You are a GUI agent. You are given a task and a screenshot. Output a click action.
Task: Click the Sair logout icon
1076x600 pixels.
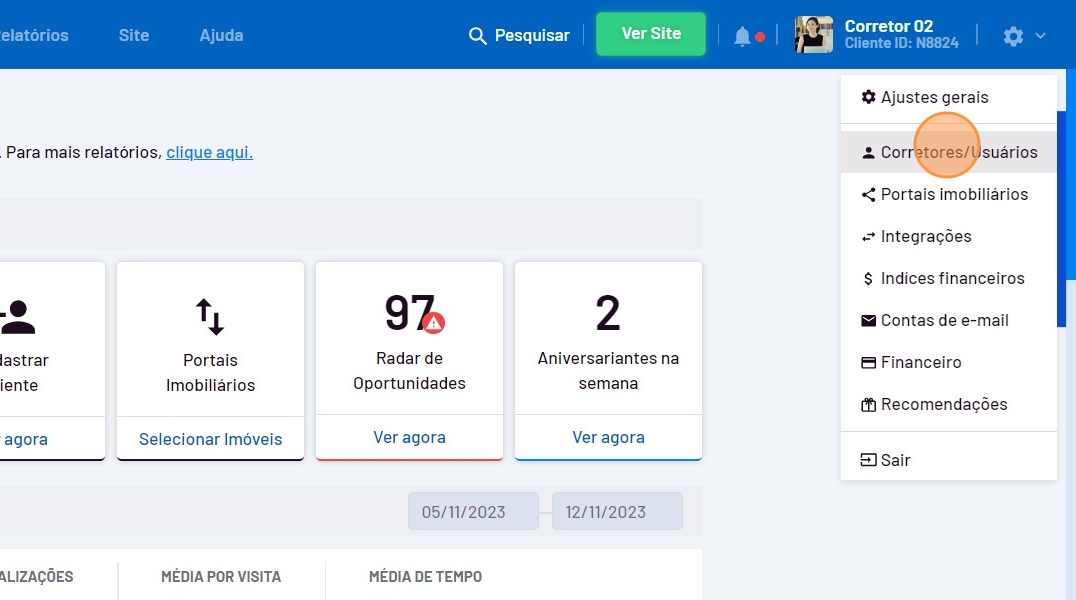[868, 461]
